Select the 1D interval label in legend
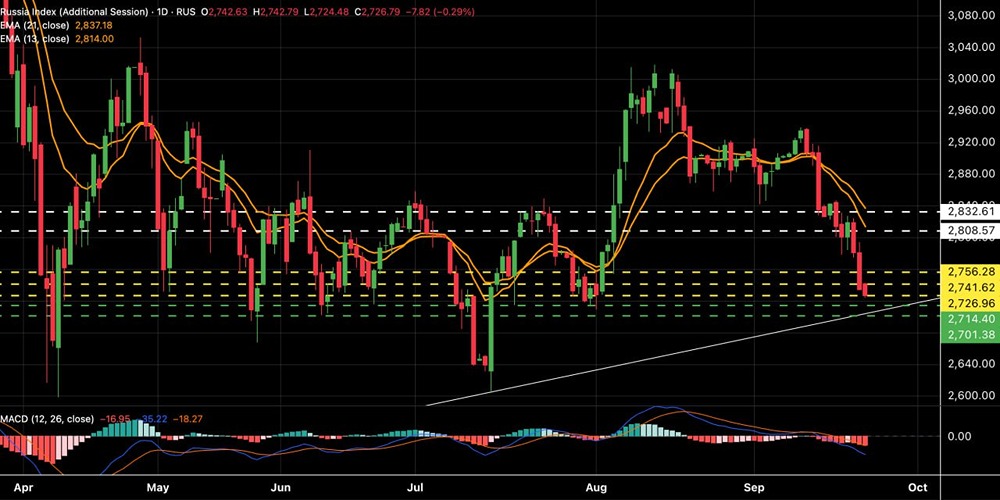1000x500 pixels. pos(163,12)
